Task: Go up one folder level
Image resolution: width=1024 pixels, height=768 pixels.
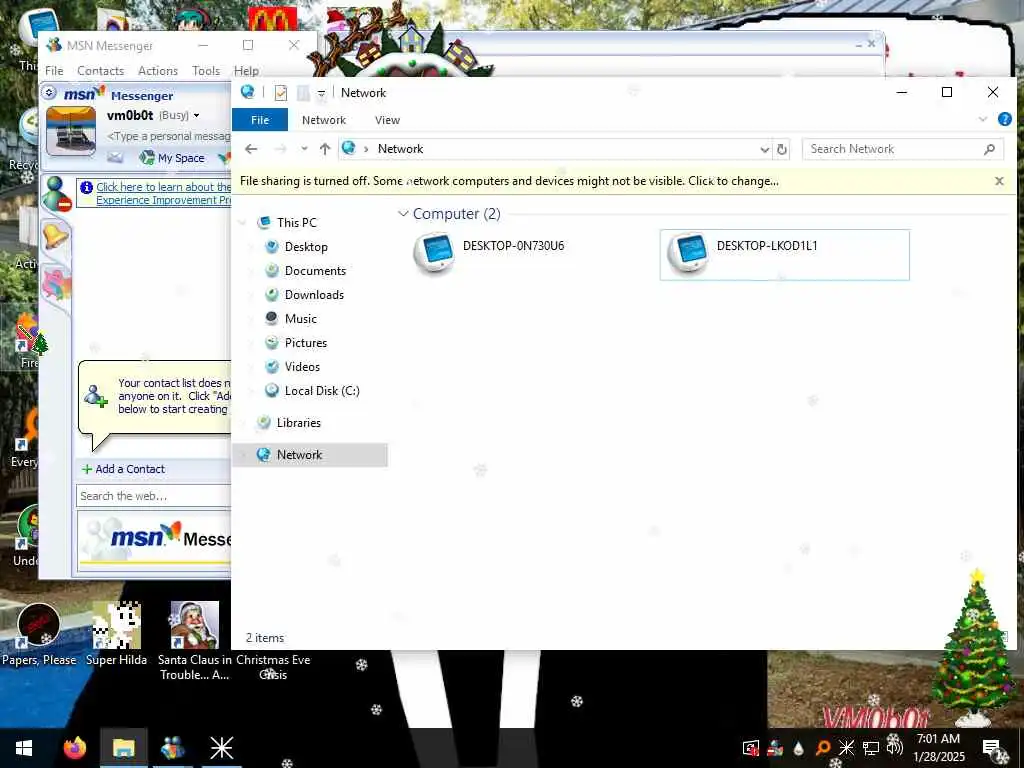Action: [x=325, y=149]
